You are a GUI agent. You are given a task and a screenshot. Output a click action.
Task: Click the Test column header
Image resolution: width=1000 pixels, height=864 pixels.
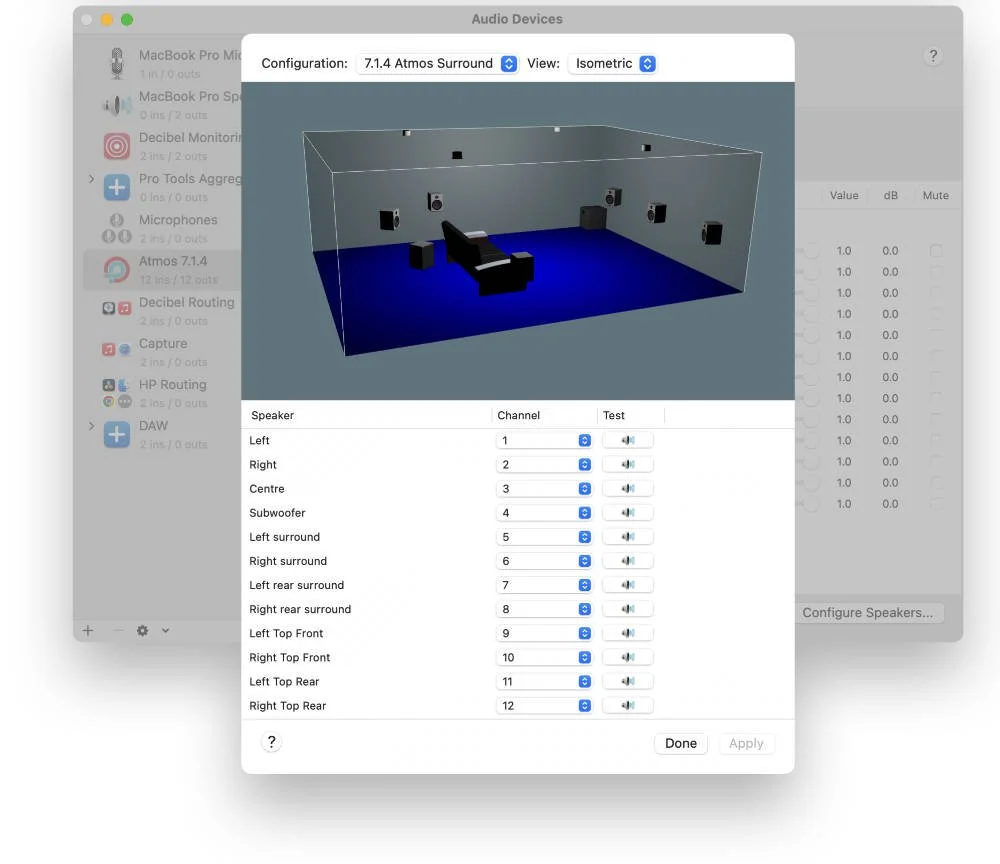(x=614, y=416)
